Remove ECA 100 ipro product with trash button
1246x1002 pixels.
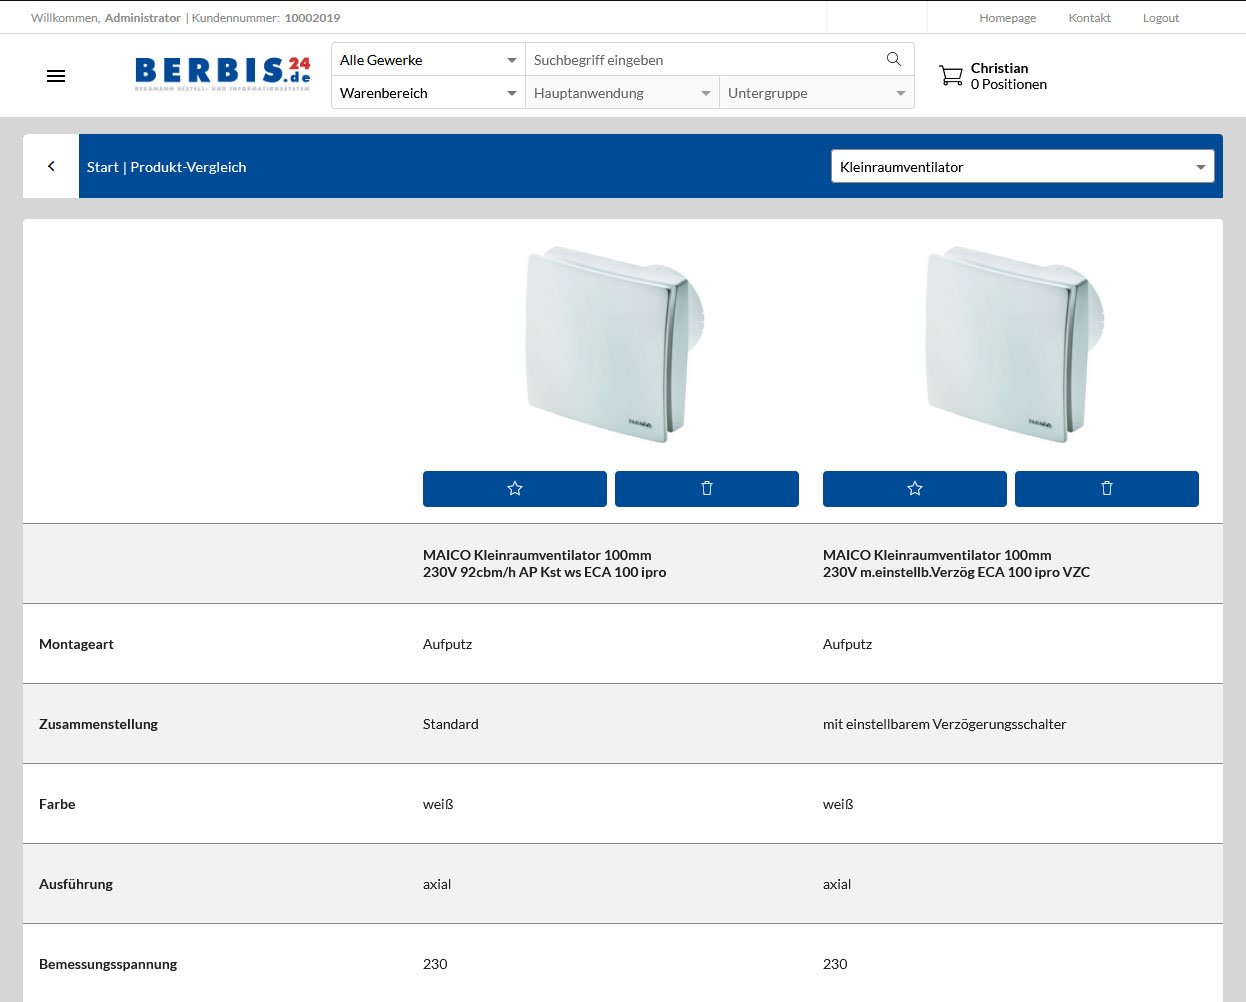[707, 489]
